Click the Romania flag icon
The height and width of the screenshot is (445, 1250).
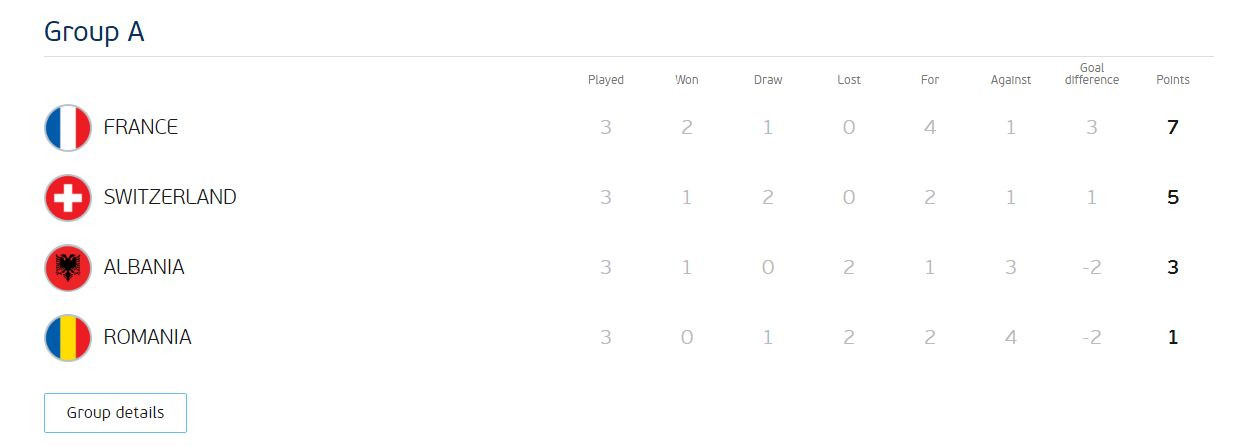click(68, 338)
